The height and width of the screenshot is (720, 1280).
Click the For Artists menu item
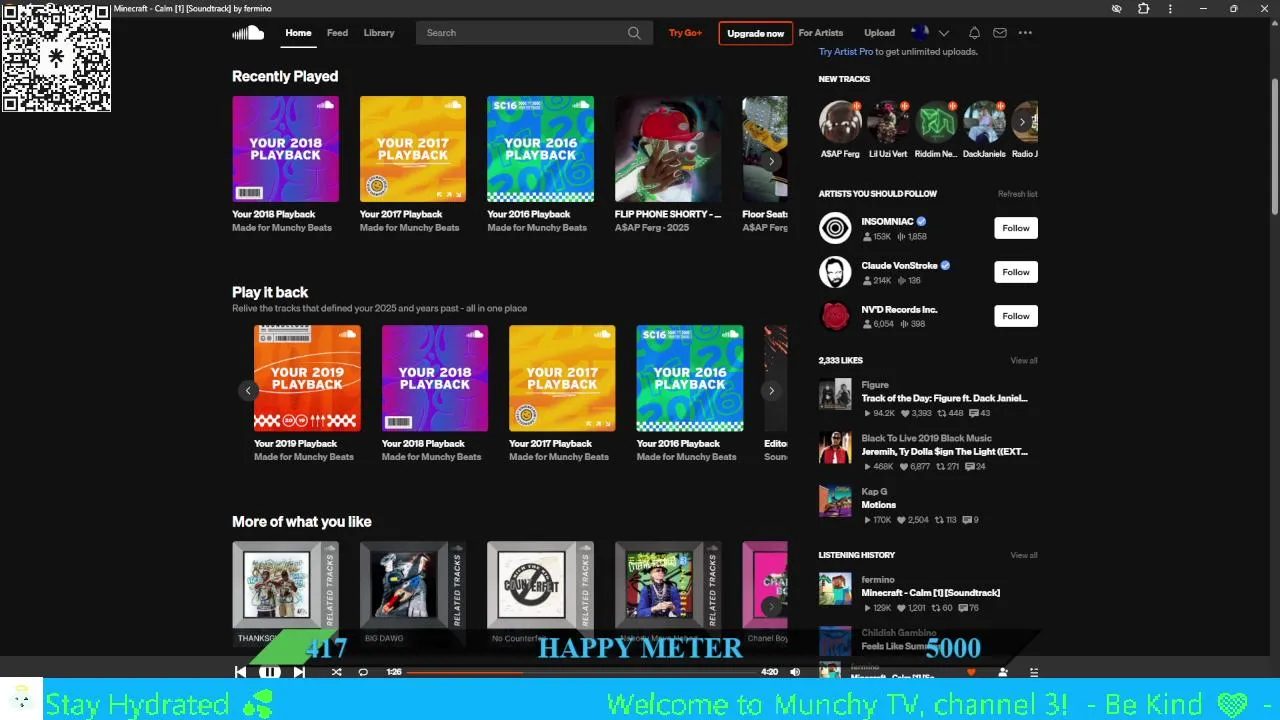pos(821,33)
